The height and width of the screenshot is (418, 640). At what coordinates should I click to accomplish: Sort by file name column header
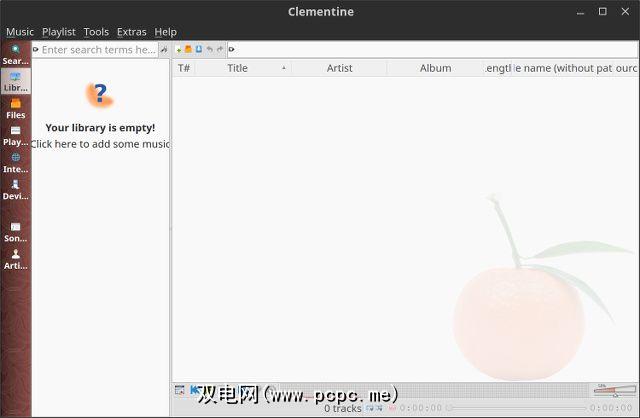(563, 68)
